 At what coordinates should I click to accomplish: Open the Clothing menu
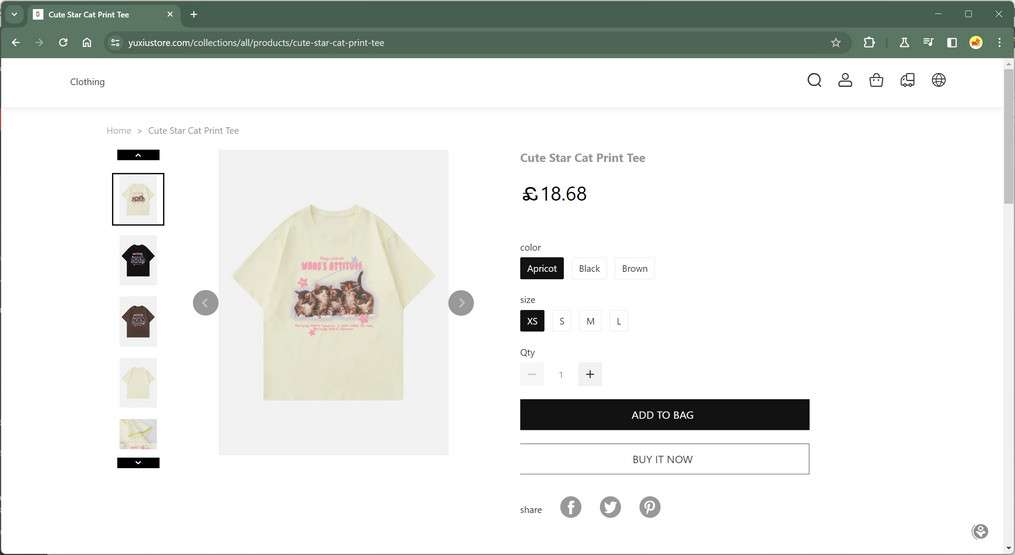pyautogui.click(x=87, y=82)
